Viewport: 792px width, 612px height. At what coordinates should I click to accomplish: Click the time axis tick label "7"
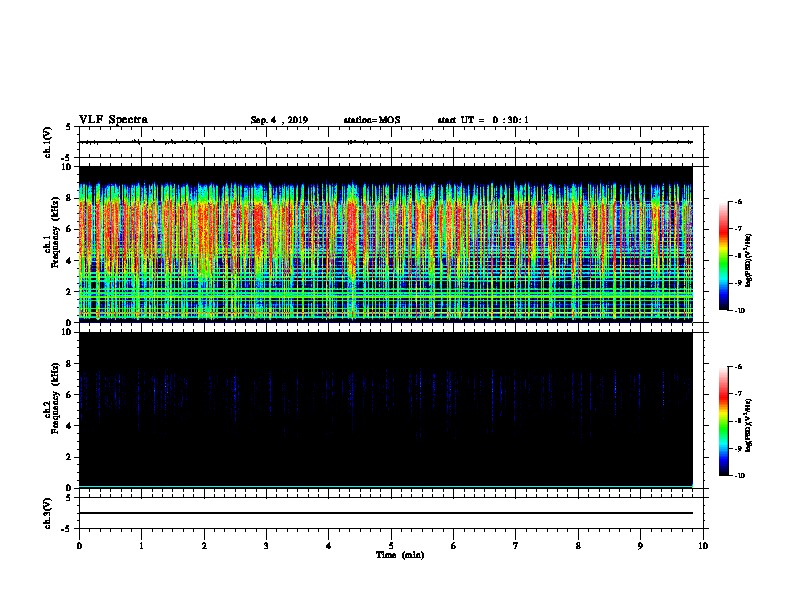point(516,546)
